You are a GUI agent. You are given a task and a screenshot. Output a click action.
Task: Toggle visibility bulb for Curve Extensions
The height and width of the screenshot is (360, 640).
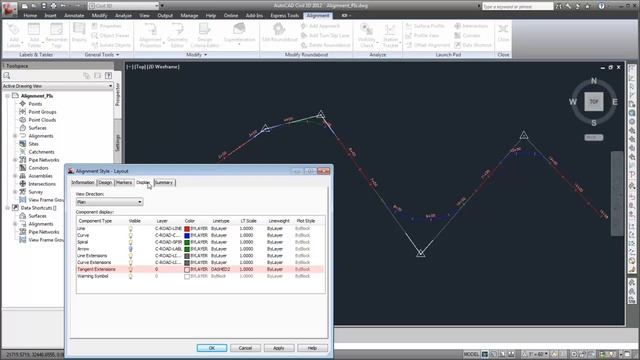[x=131, y=262]
